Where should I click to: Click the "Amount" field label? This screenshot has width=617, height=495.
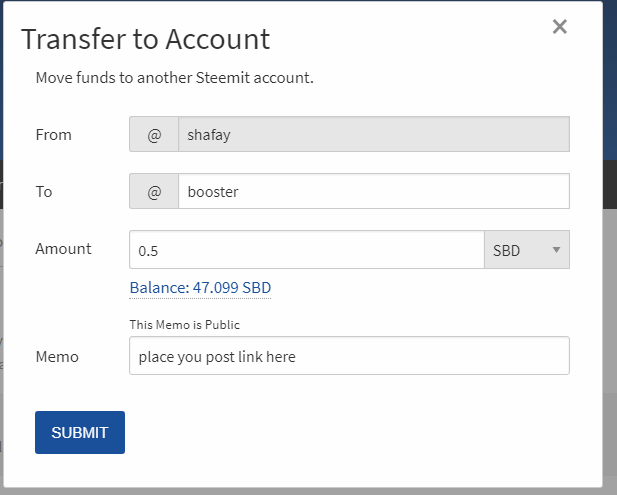63,249
